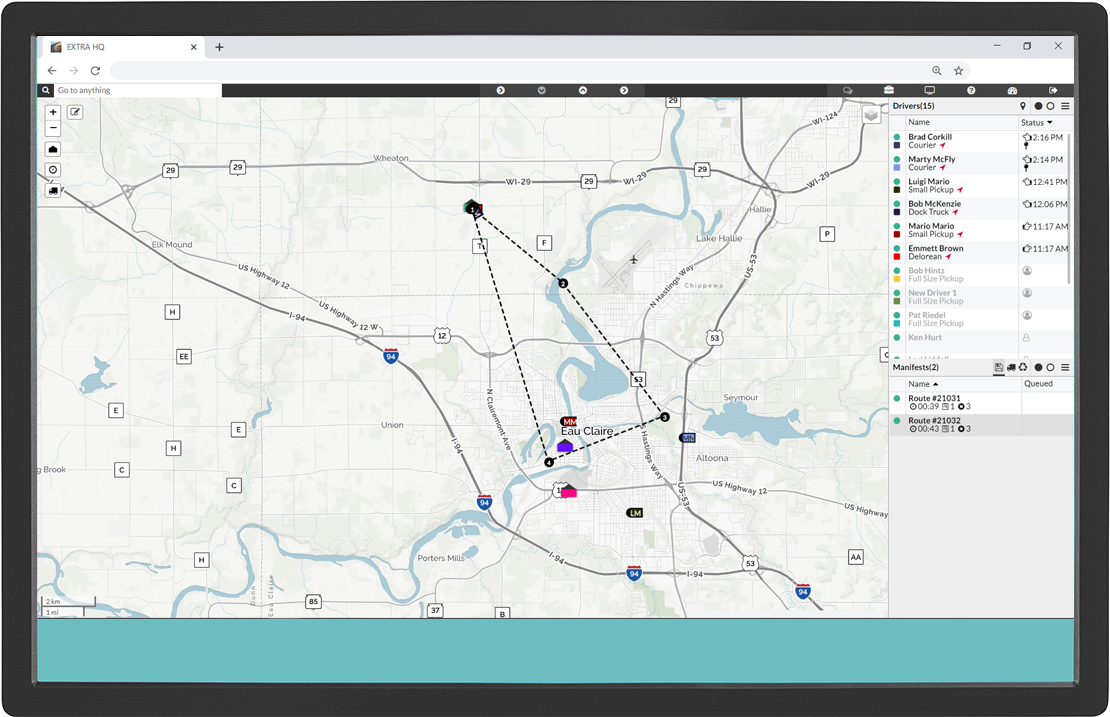This screenshot has width=1110, height=717.
Task: Open the map edit/draw tool
Action: [x=75, y=112]
